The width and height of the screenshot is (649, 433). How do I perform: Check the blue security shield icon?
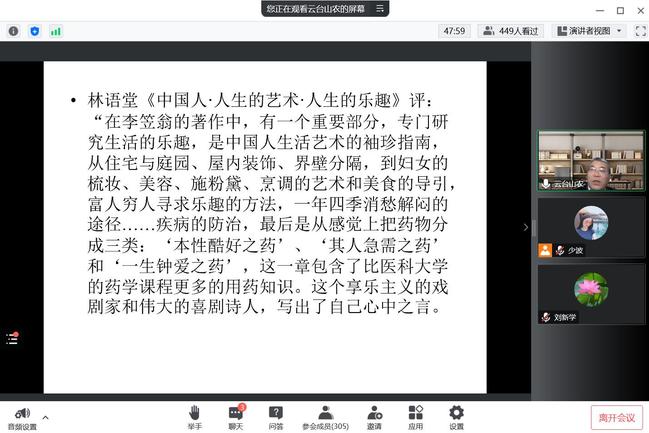[x=35, y=31]
